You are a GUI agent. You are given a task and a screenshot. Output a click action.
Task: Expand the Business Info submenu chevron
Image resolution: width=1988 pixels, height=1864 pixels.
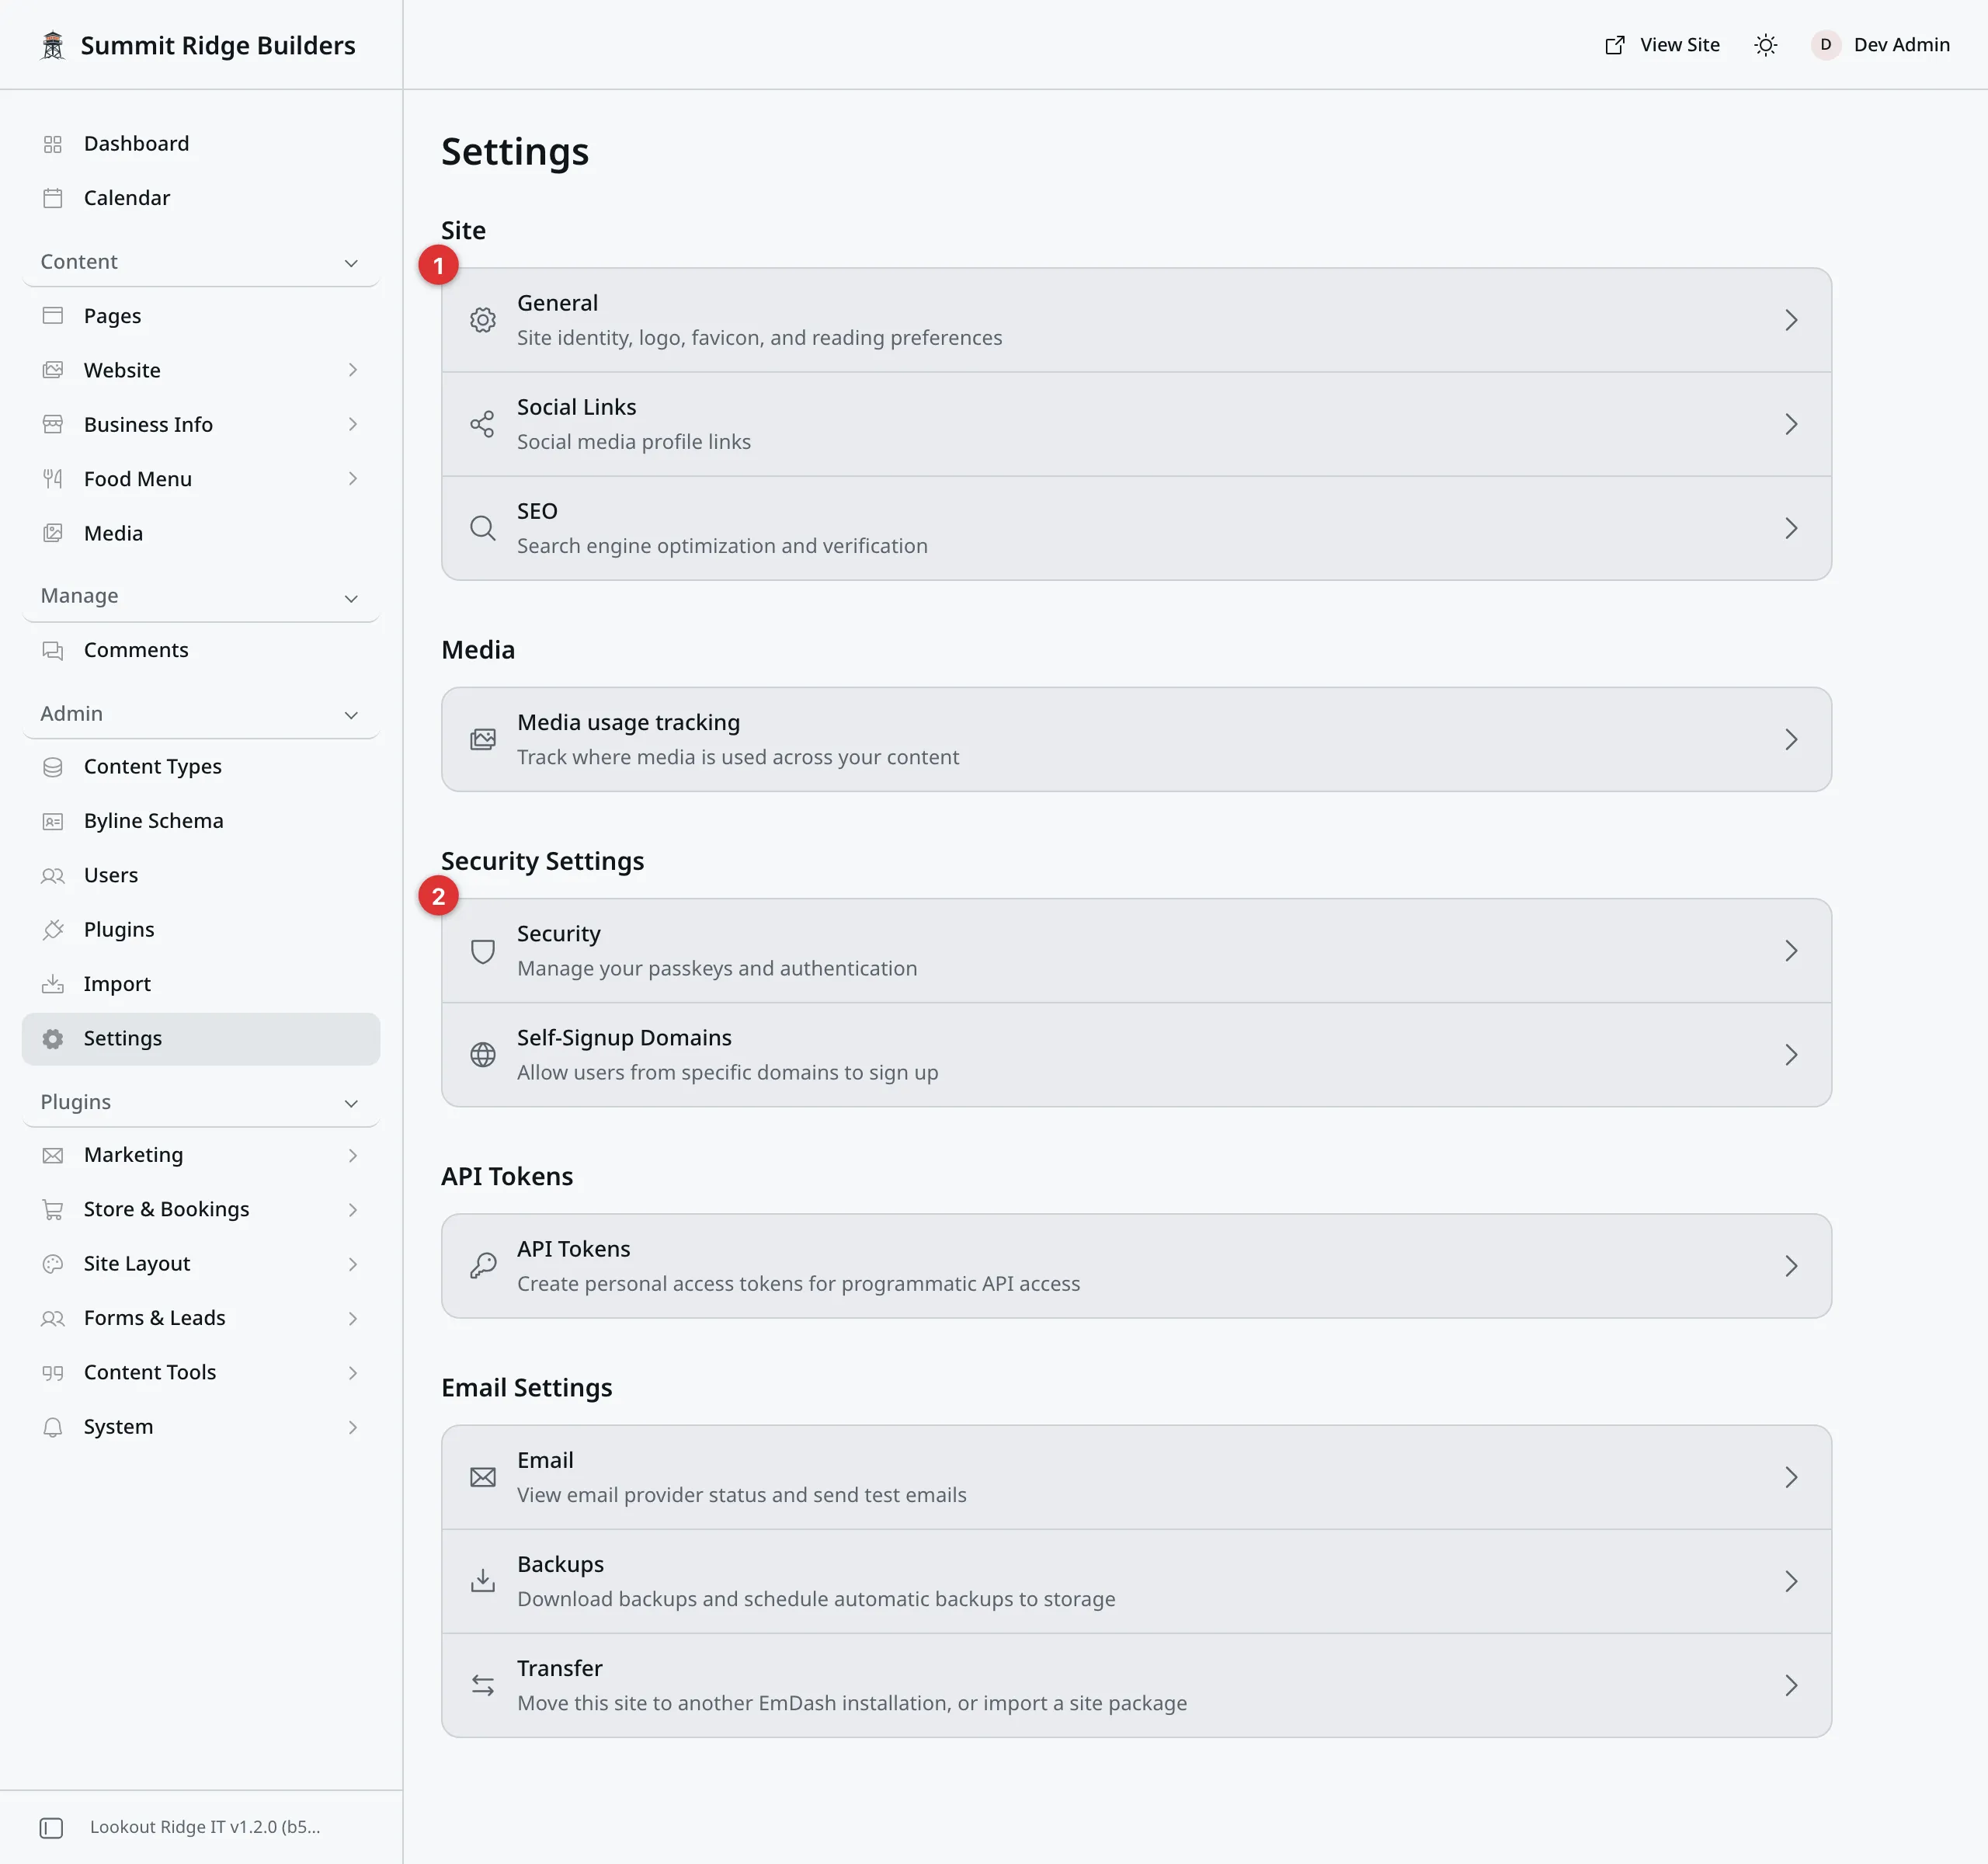(x=352, y=424)
